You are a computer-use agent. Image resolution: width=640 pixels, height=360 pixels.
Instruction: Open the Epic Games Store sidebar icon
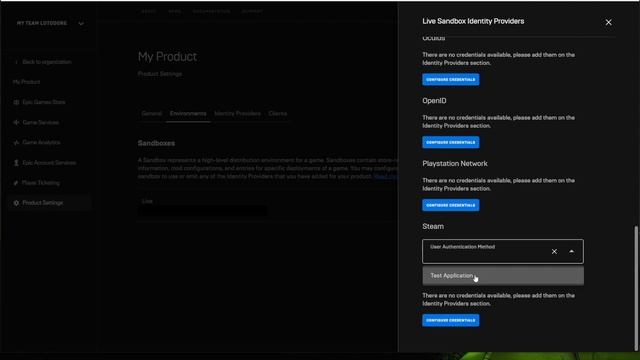(16, 102)
